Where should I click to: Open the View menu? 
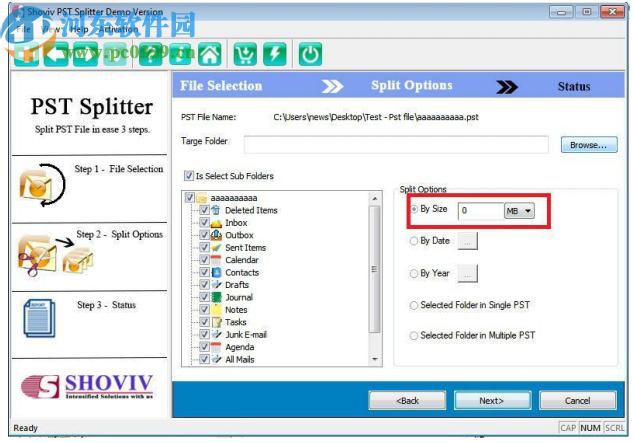[x=50, y=29]
